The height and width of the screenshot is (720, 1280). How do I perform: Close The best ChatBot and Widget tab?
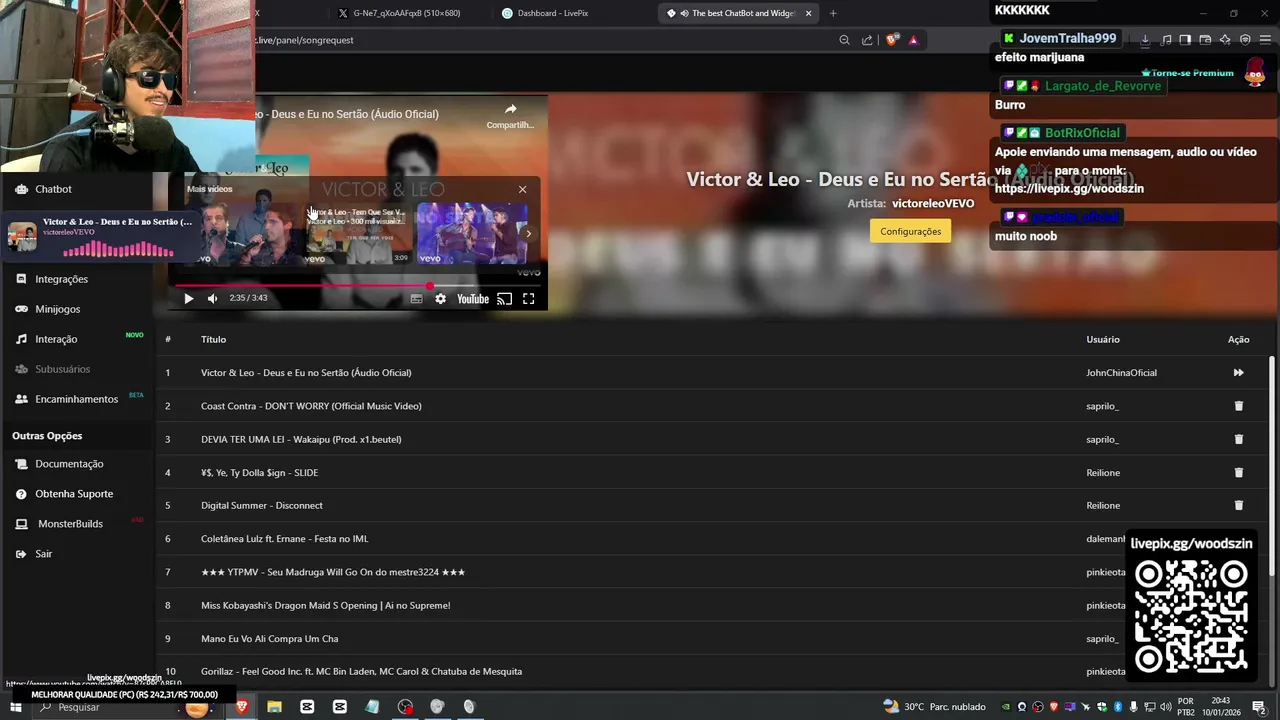(x=808, y=13)
